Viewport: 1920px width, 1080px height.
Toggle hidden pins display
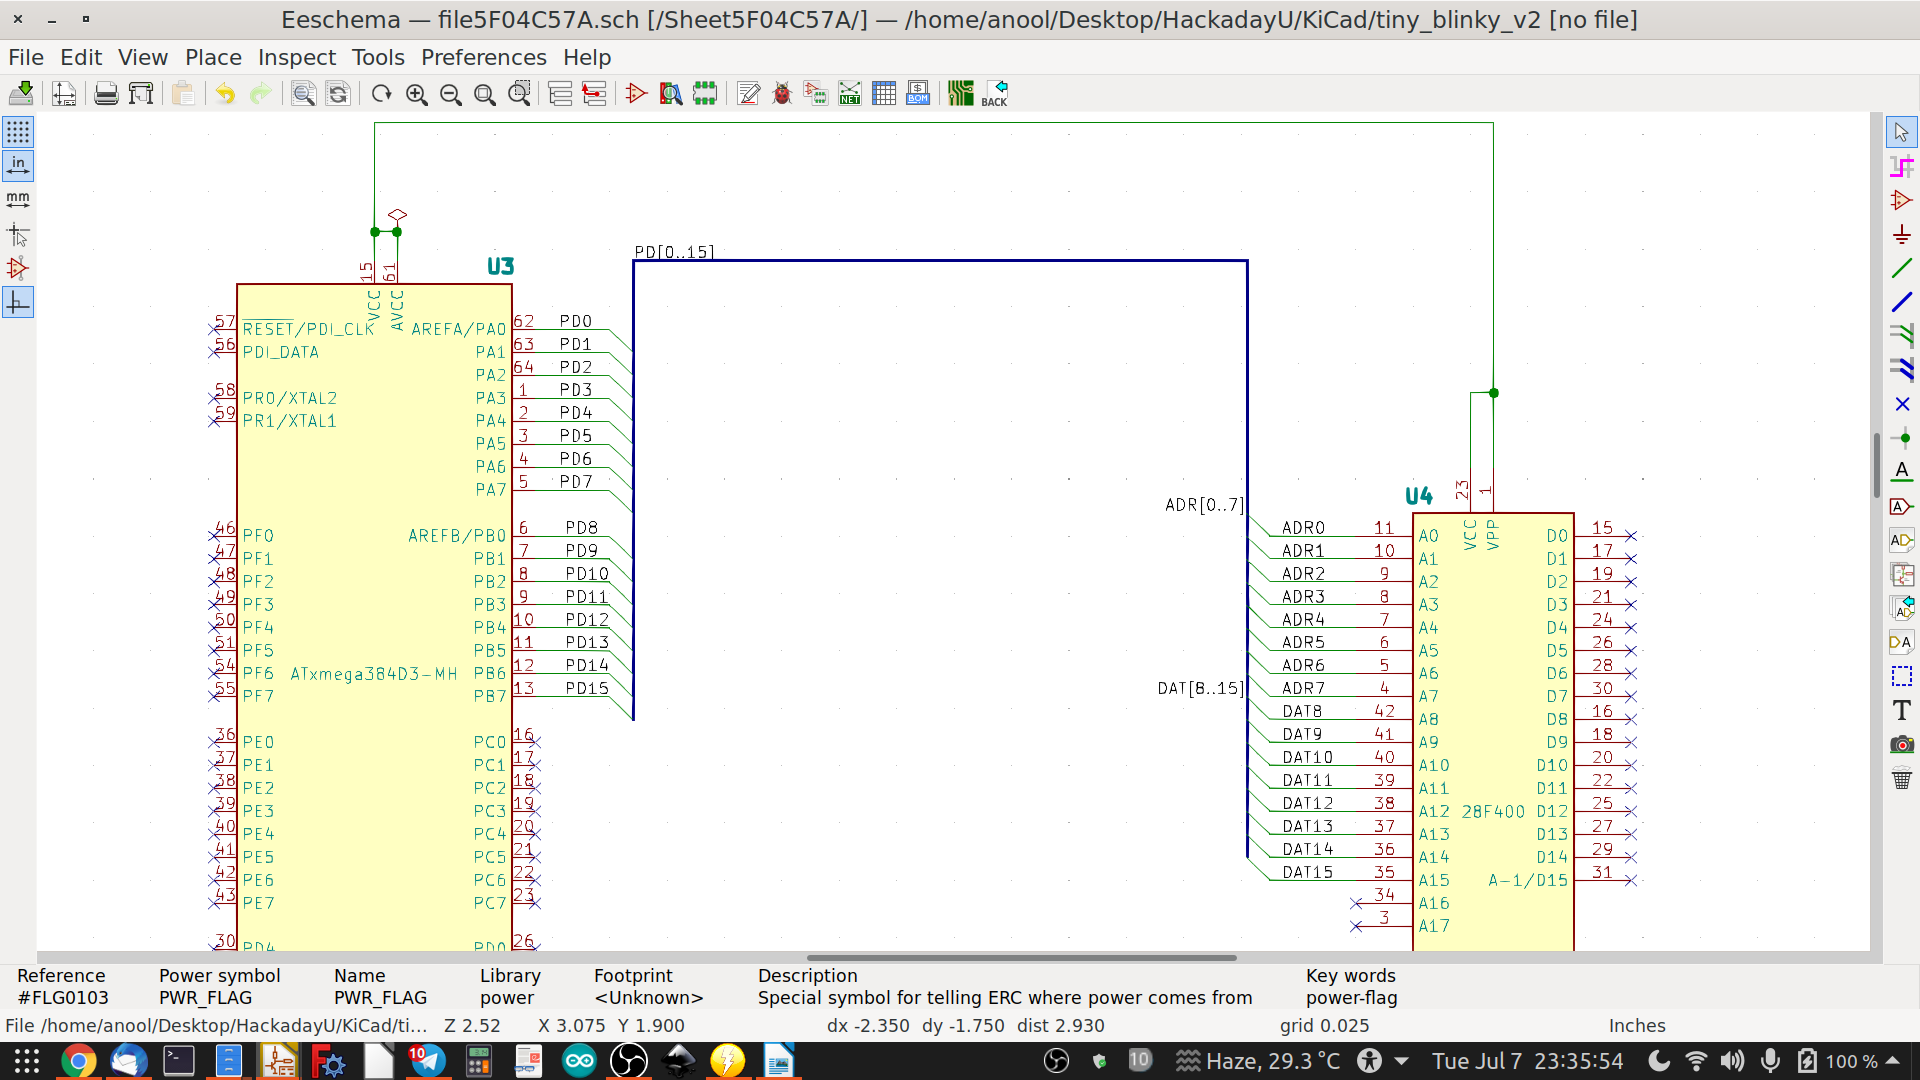[18, 268]
